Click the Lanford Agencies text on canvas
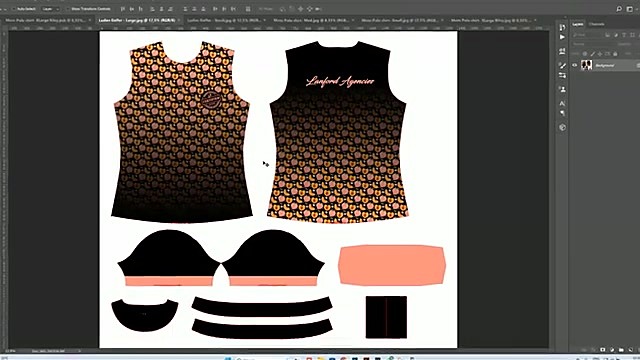The image size is (640, 360). 340,81
